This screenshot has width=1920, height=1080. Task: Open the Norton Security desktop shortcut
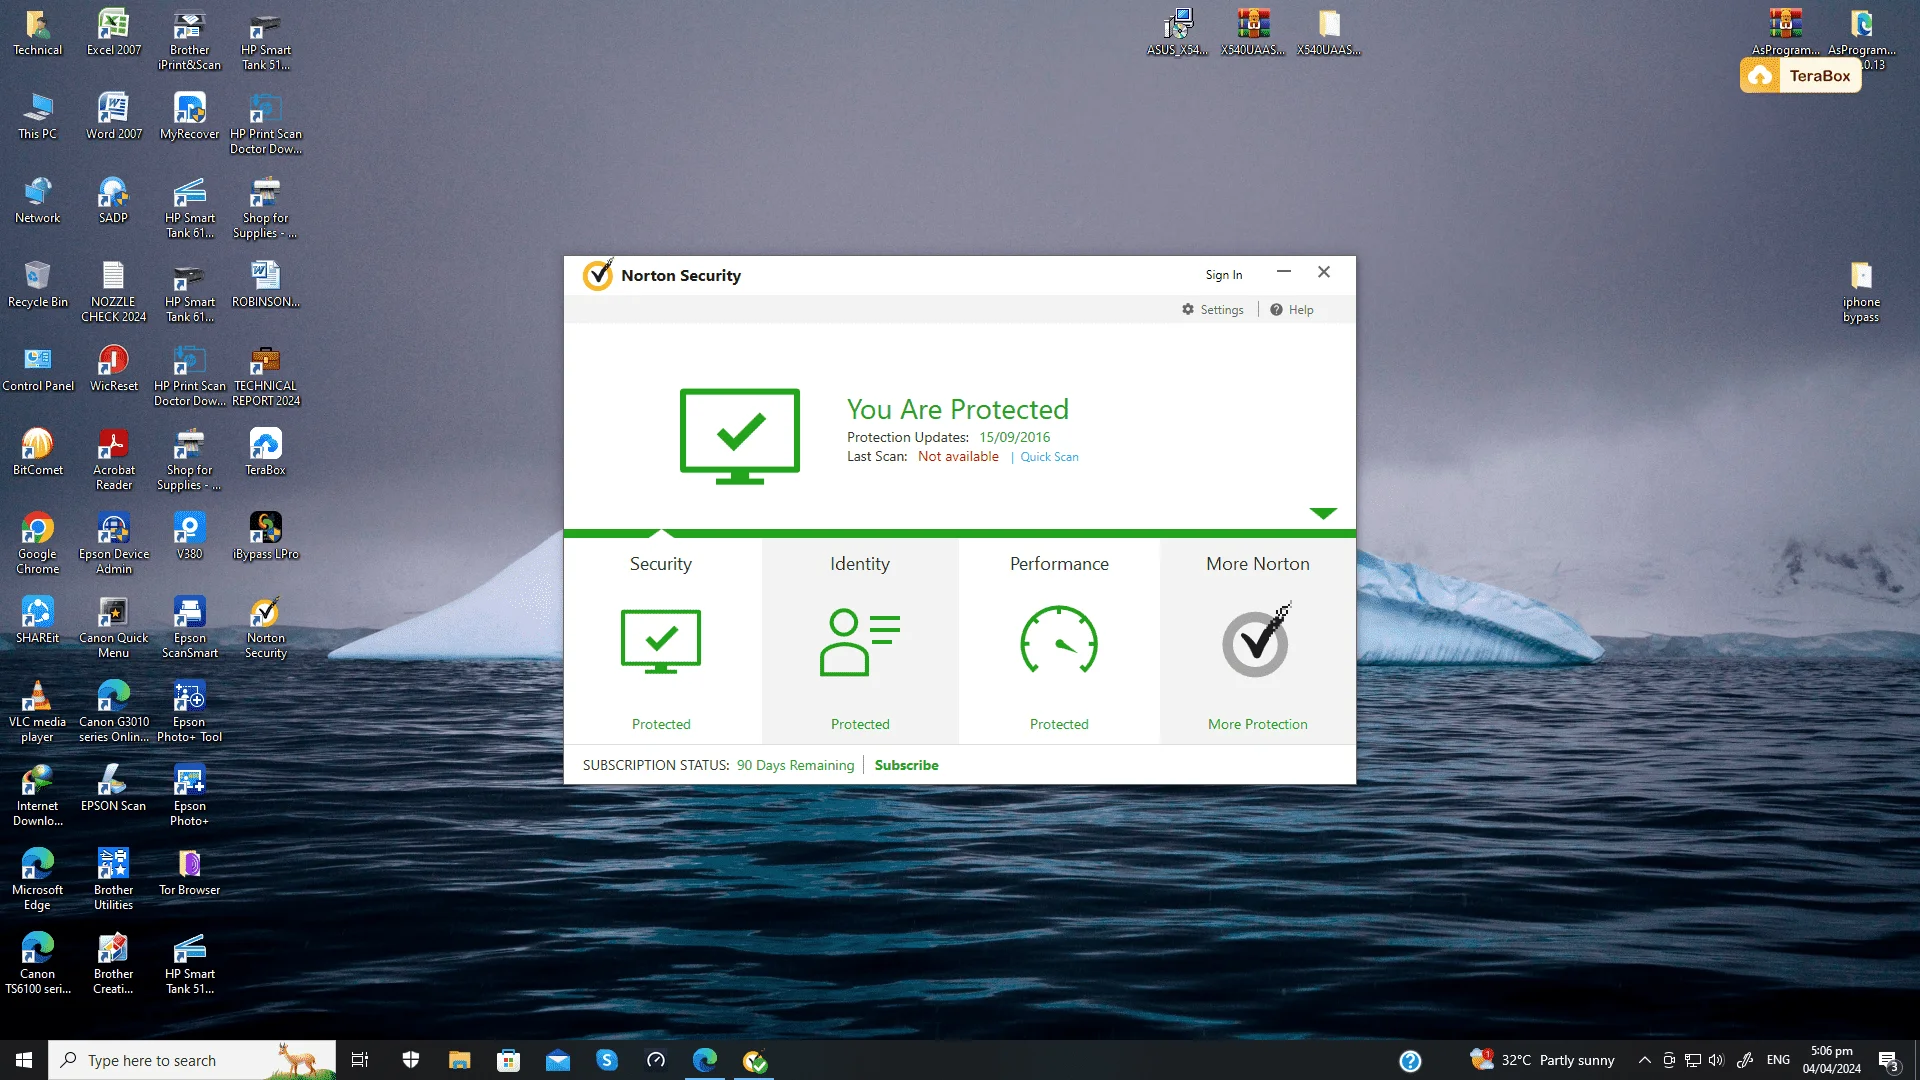(265, 628)
